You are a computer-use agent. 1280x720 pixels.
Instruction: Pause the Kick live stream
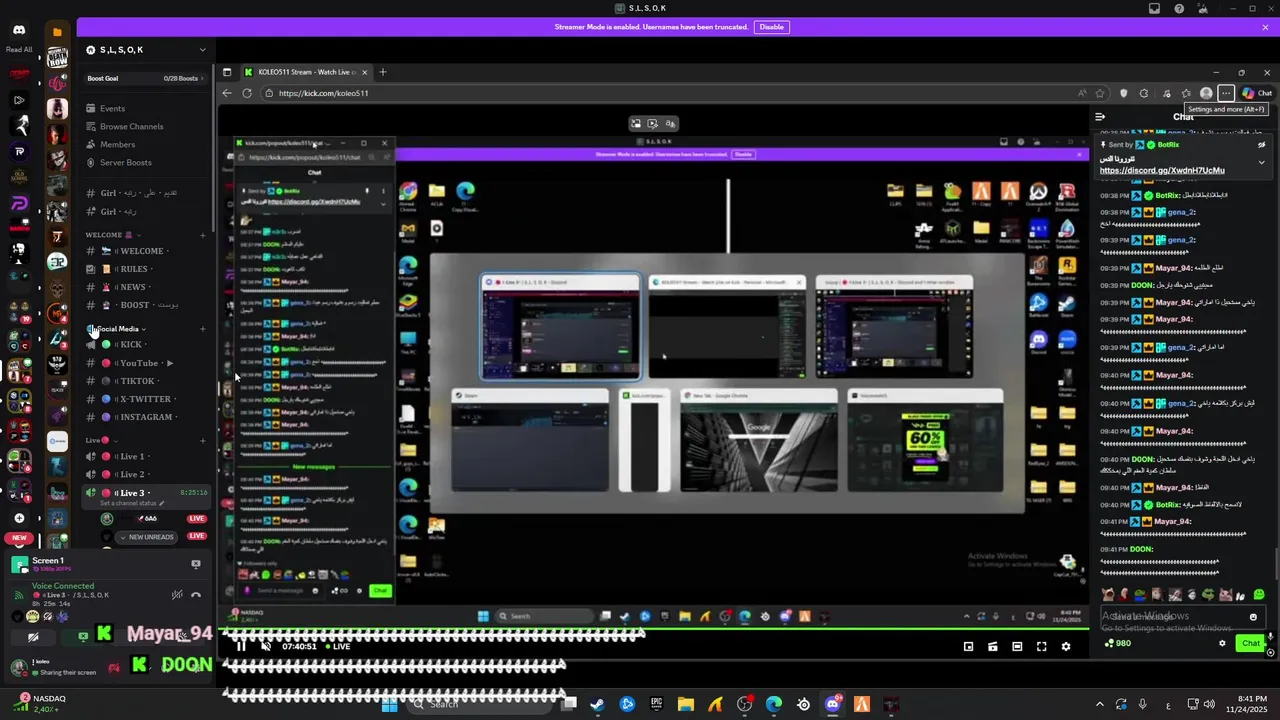(240, 646)
